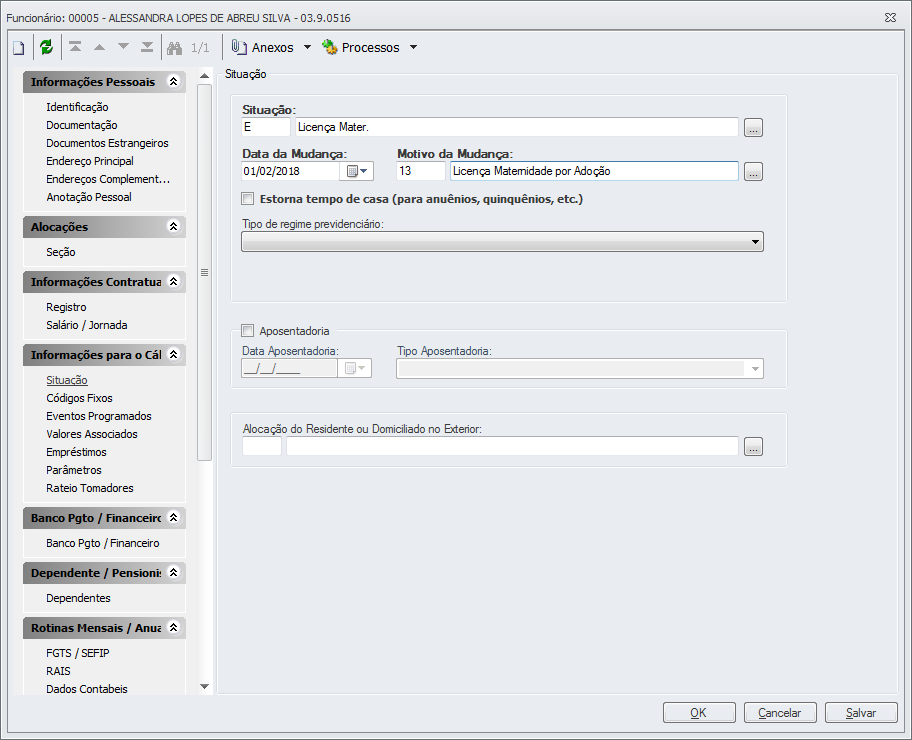Collapse Informações Pessoais section

[173, 81]
